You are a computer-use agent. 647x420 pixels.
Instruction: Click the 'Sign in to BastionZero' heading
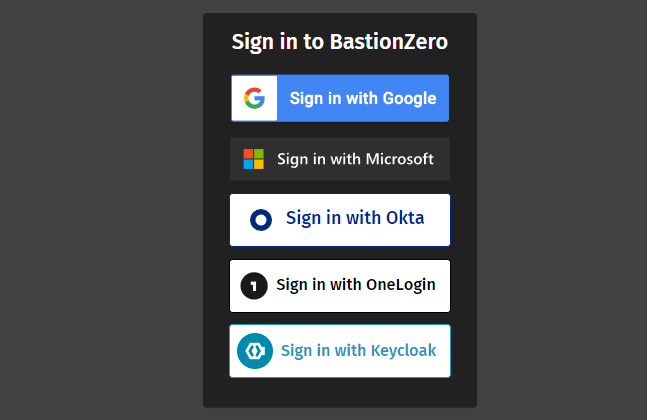point(340,42)
